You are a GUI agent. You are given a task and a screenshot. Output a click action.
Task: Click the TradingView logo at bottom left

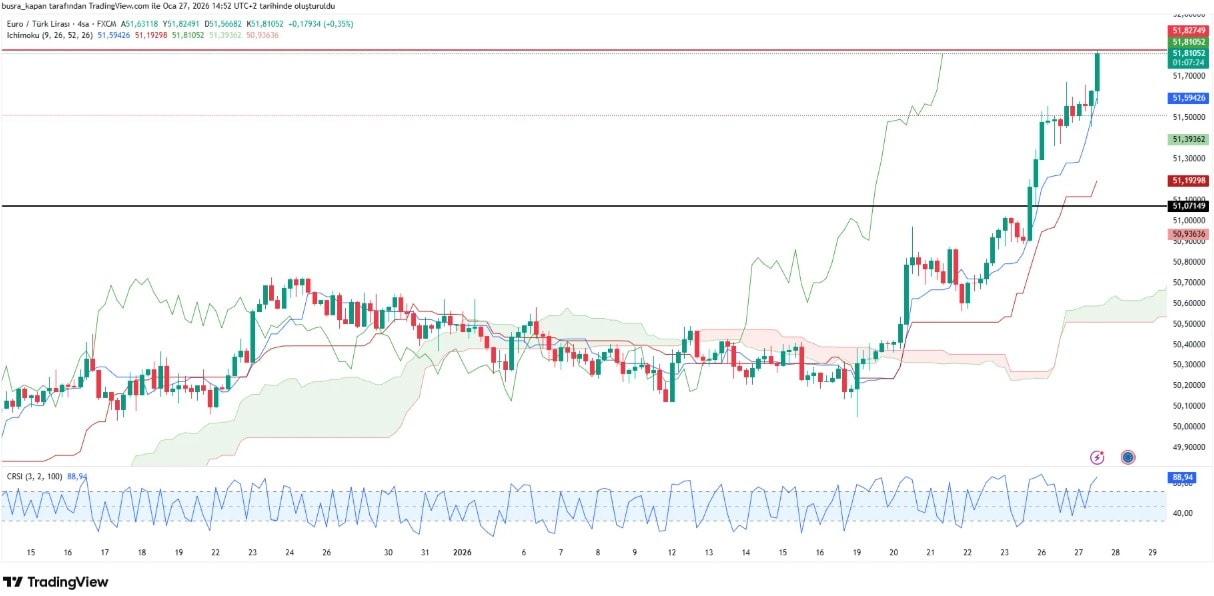click(x=55, y=582)
